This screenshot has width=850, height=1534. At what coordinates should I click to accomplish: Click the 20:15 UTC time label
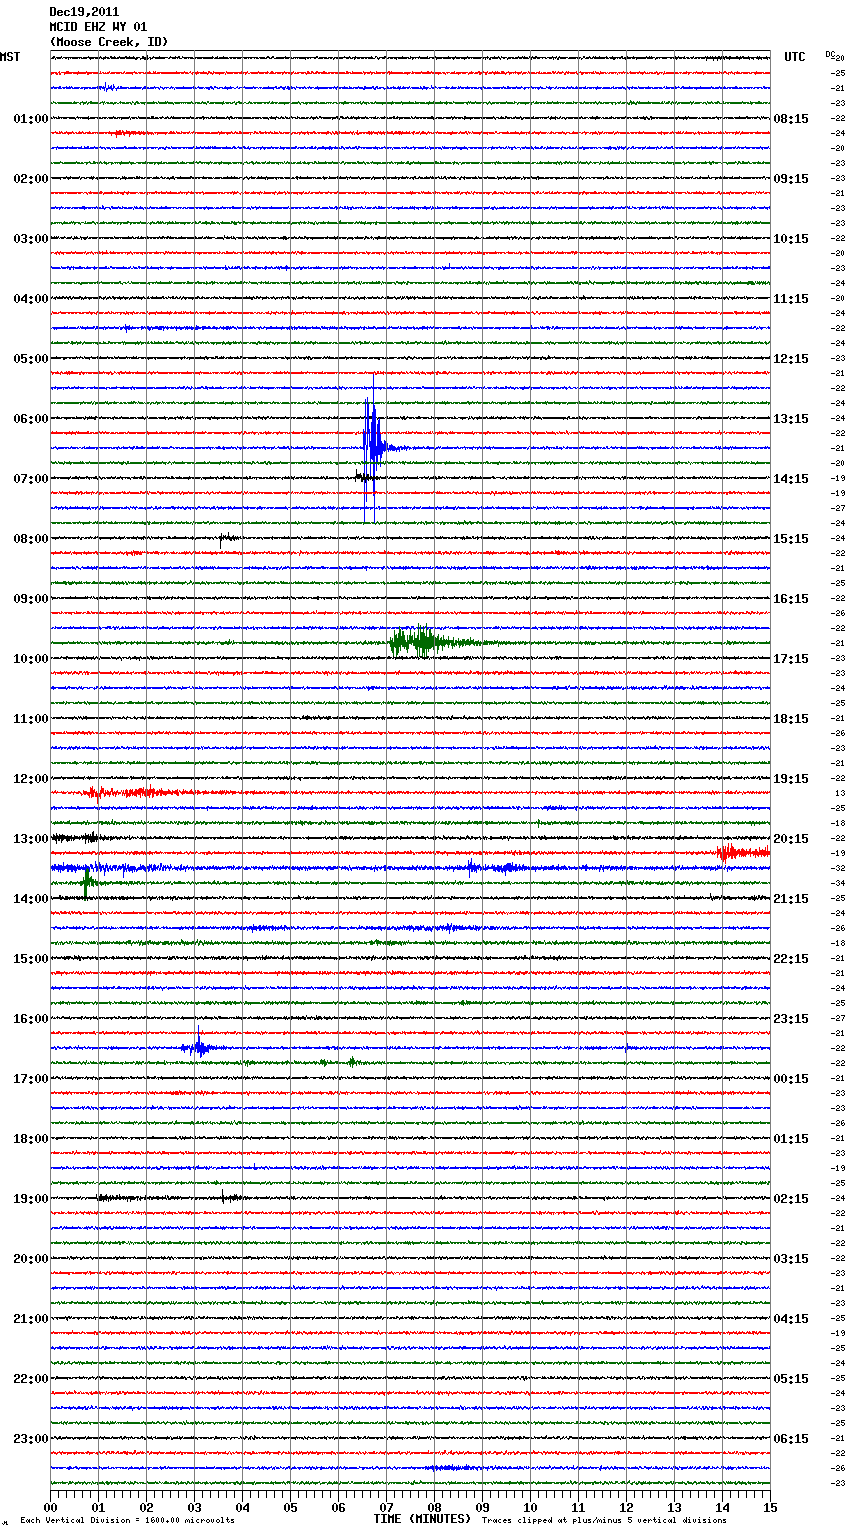point(791,839)
